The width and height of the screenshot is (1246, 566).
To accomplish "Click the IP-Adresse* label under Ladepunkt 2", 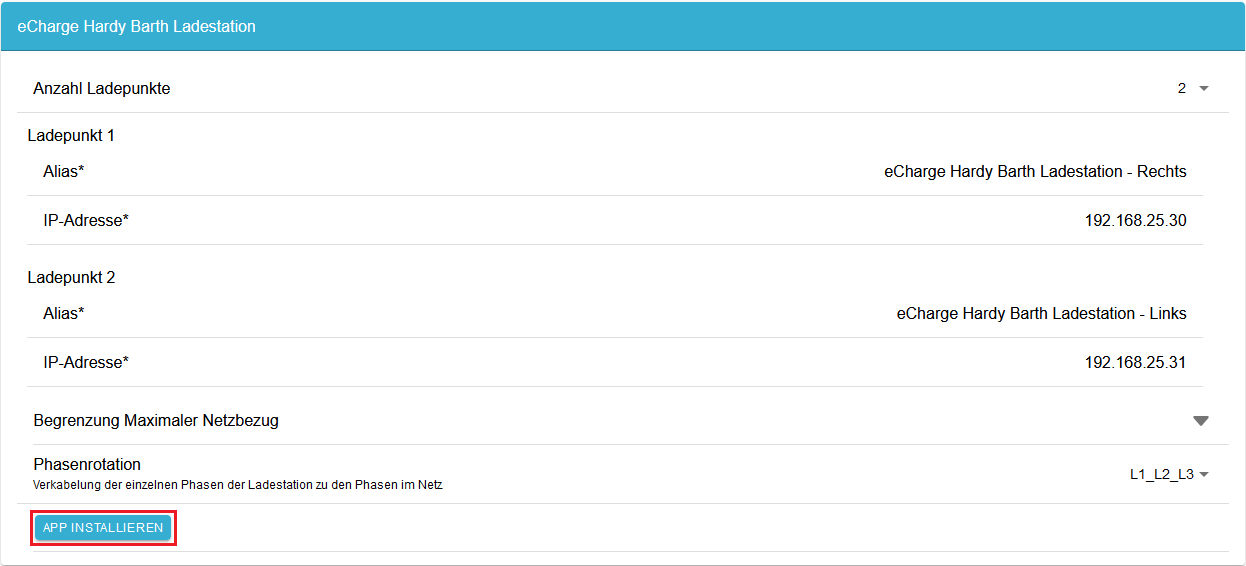I will [x=86, y=363].
